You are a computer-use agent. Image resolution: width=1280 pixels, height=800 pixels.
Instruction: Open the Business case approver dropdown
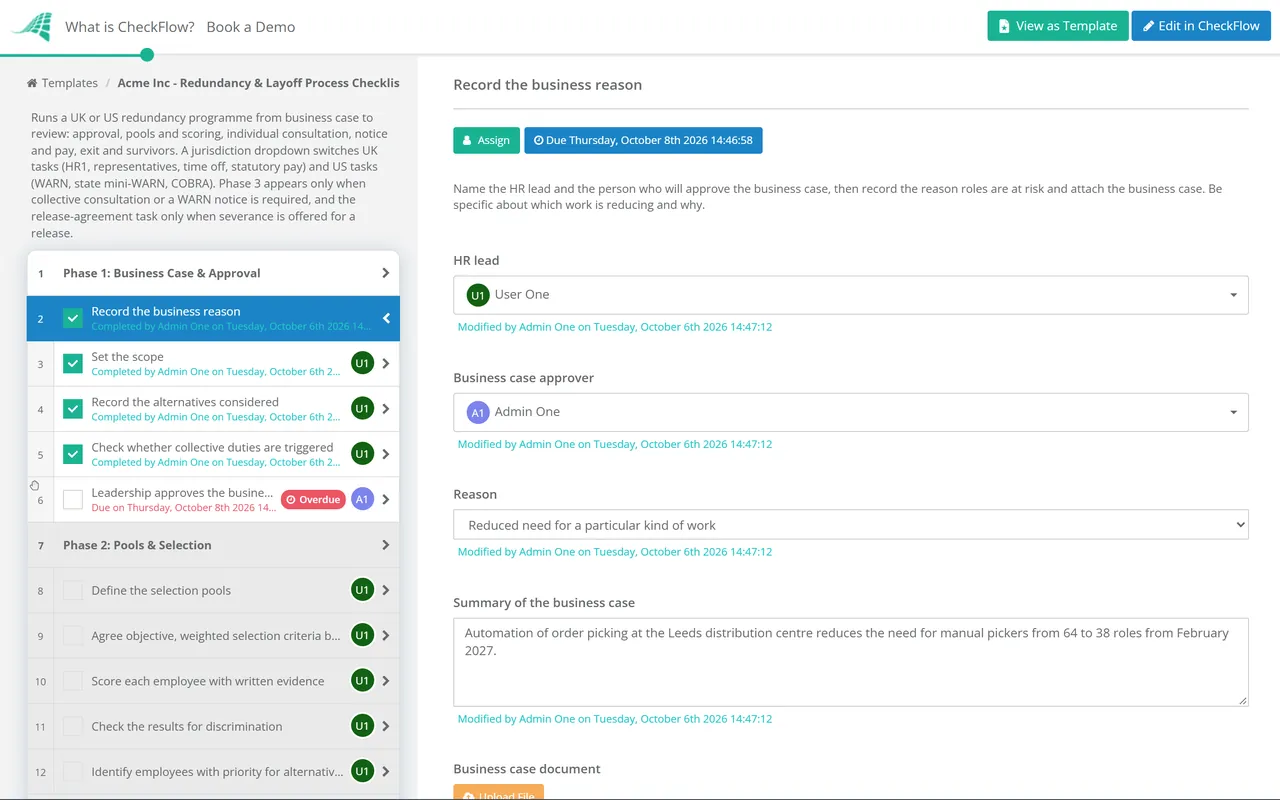[851, 412]
